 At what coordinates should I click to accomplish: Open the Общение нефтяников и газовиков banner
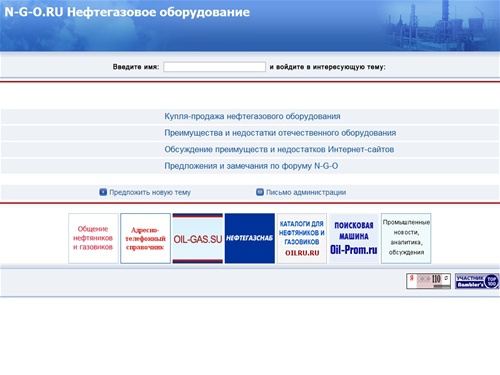pos(93,238)
